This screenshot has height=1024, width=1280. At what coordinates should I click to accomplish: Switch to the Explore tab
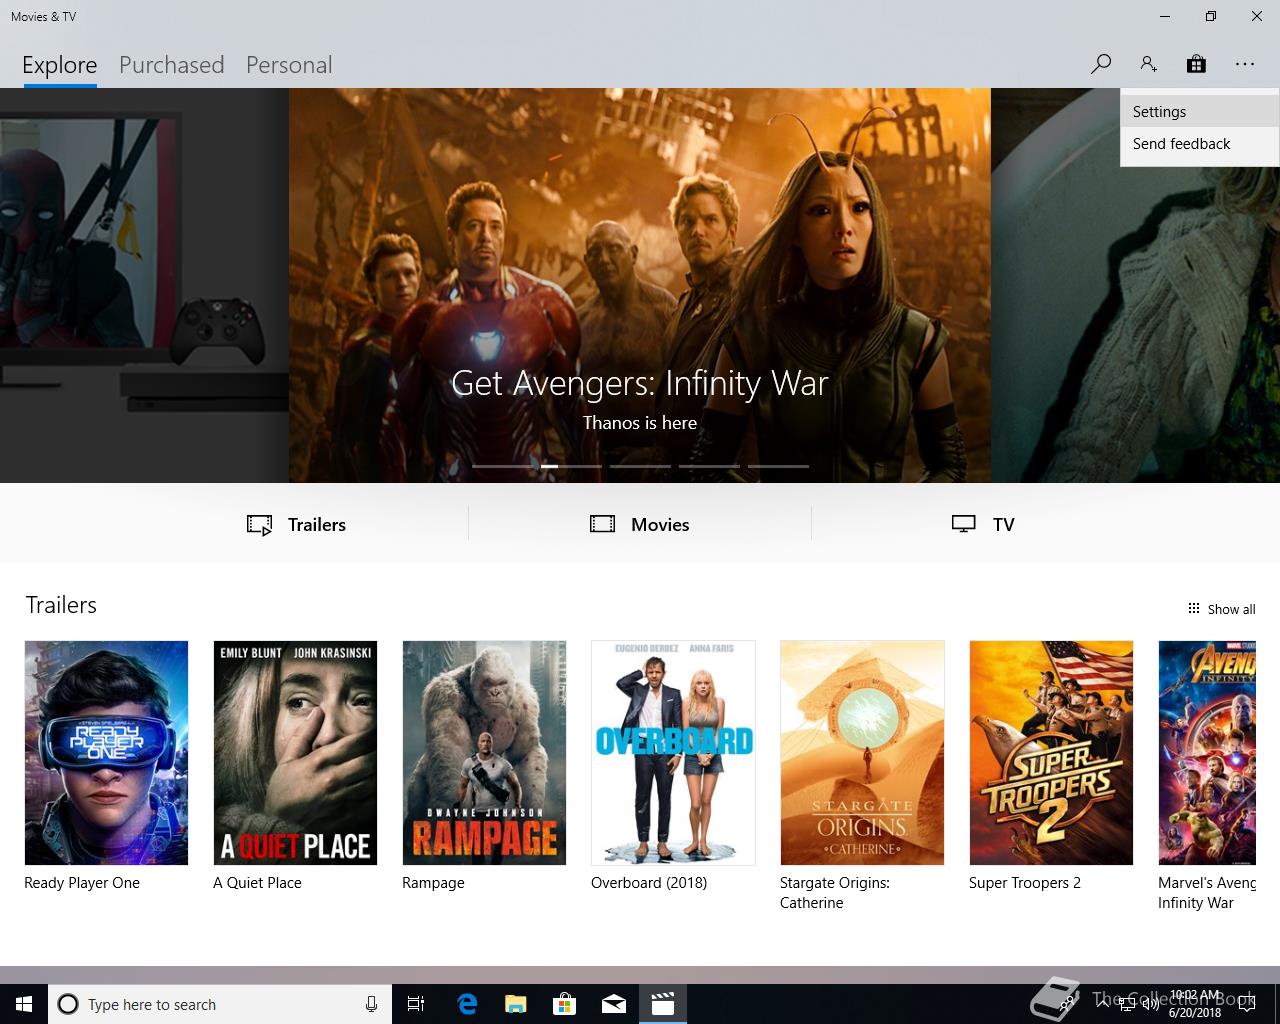(x=60, y=65)
